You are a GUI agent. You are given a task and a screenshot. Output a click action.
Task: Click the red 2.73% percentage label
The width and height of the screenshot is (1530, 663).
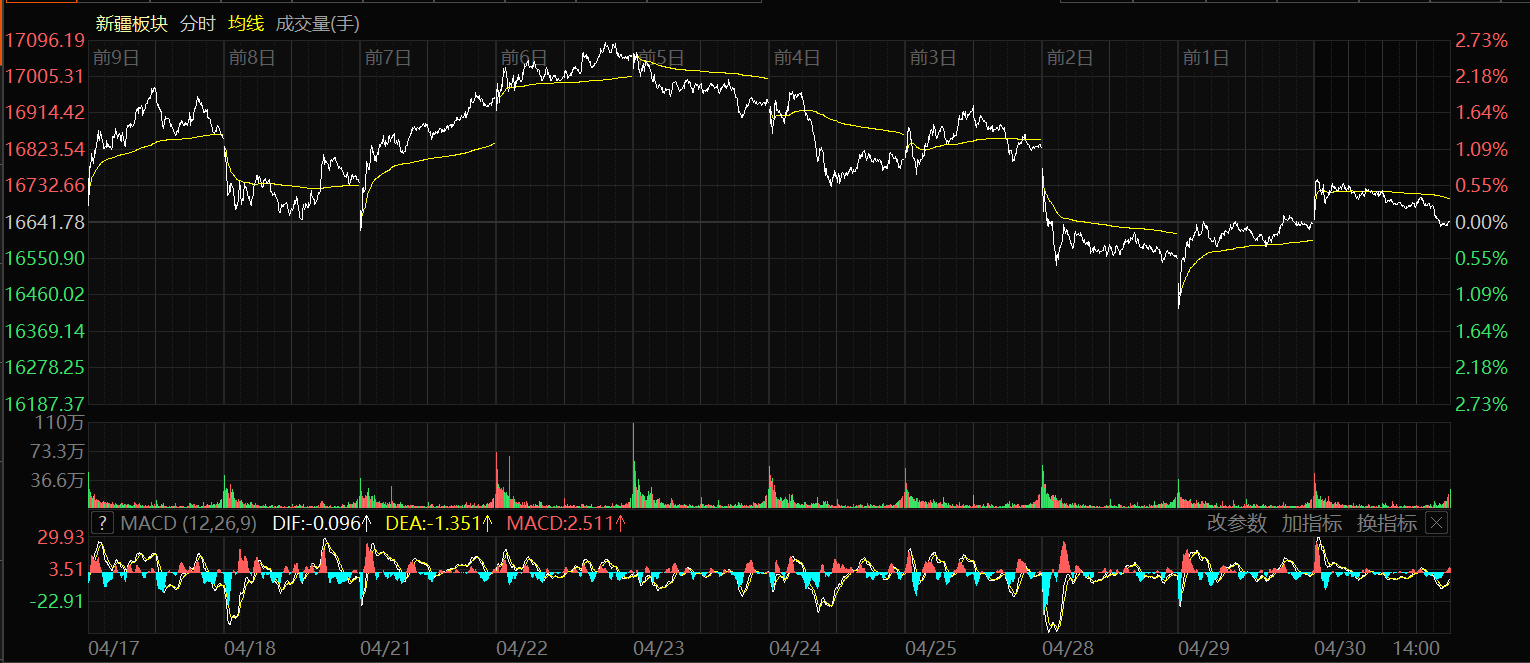(x=1480, y=40)
